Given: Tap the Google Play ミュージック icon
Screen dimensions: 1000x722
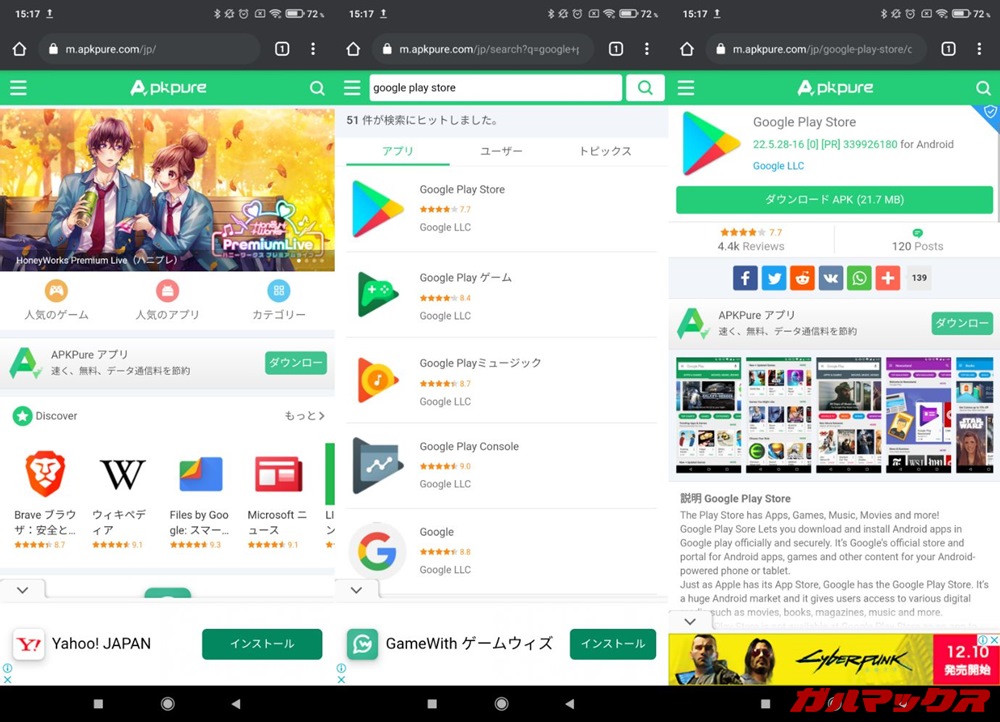Looking at the screenshot, I should pos(377,380).
